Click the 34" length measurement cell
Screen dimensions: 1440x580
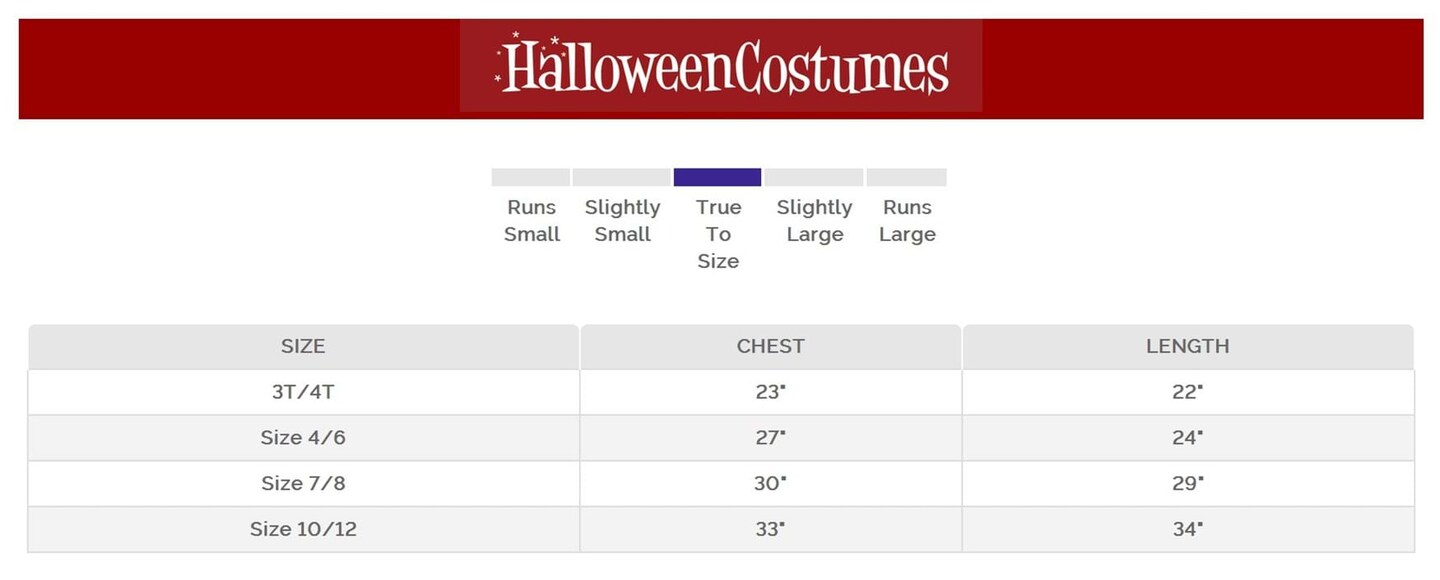tap(1187, 529)
